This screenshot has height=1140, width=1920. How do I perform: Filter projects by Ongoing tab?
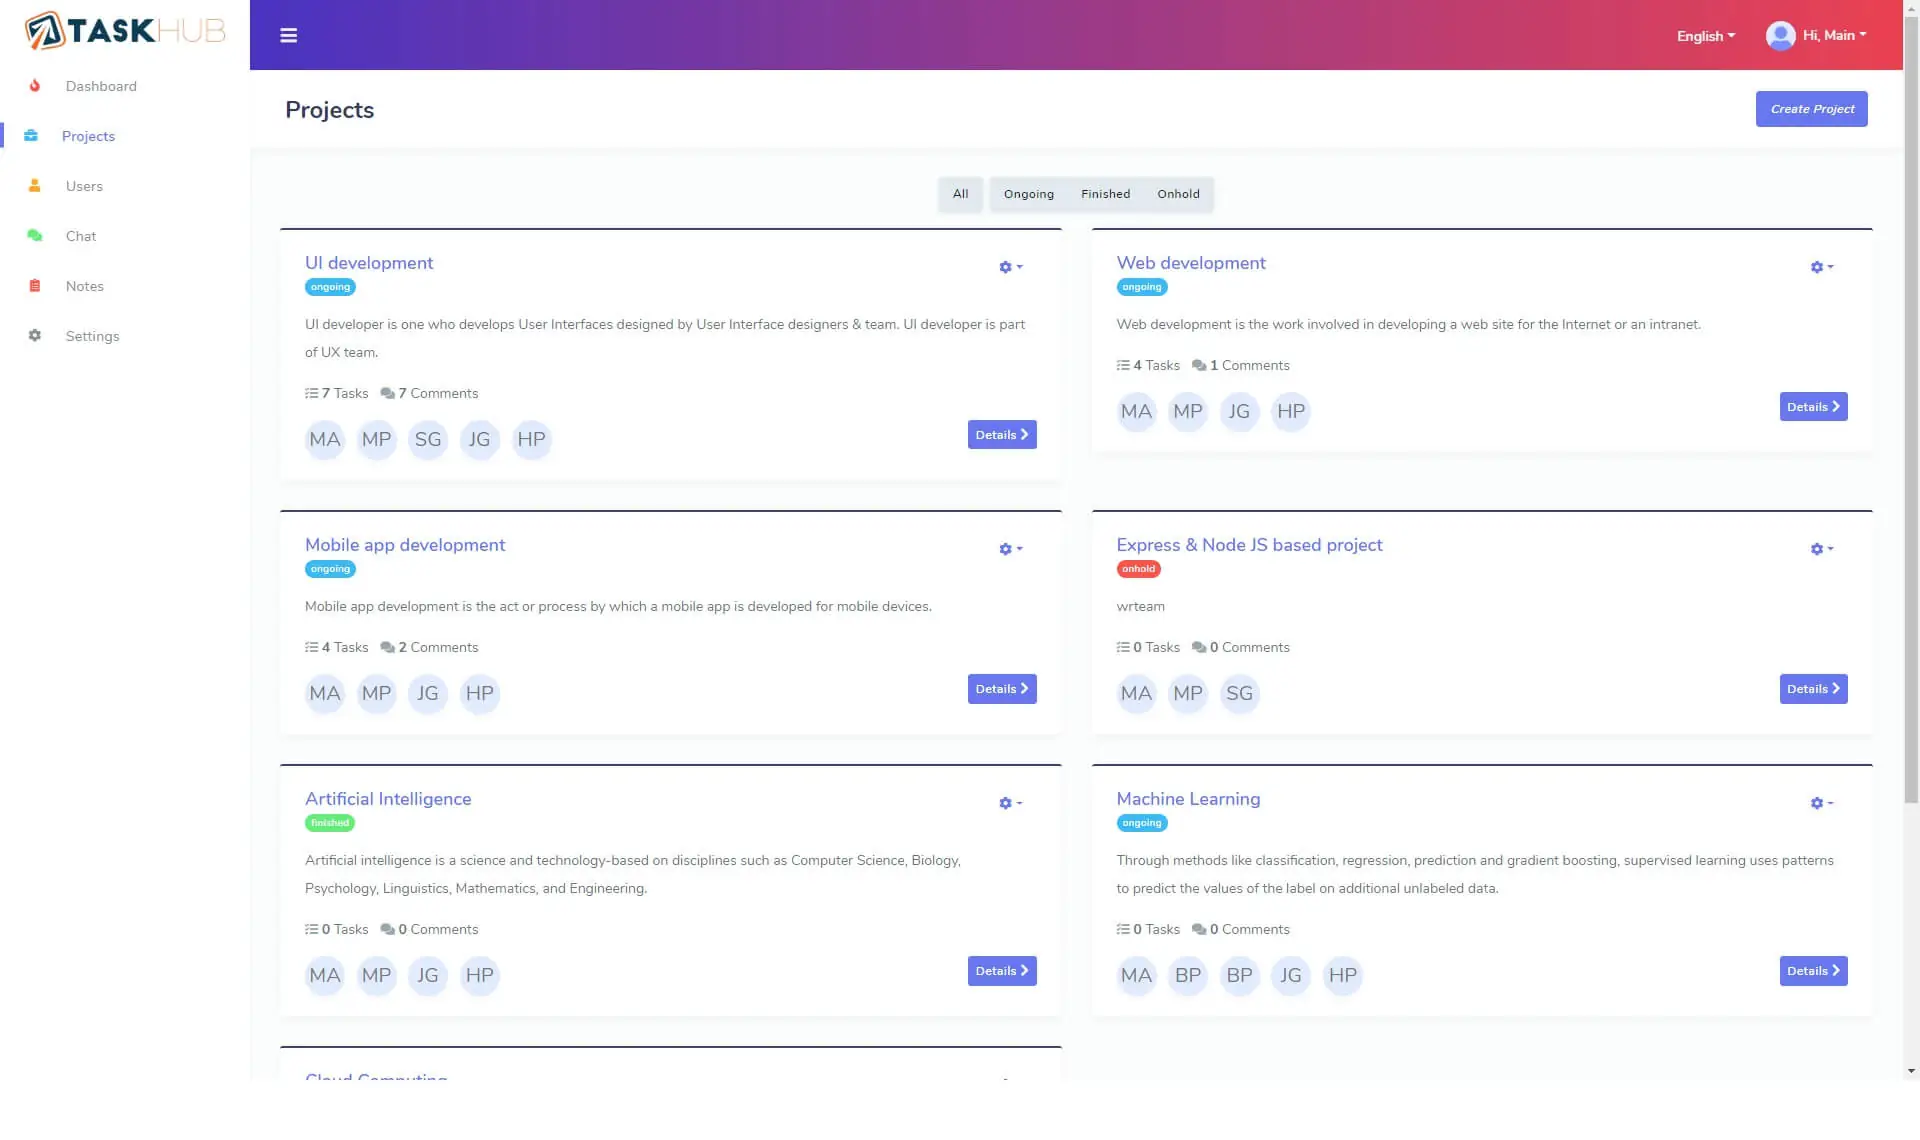[x=1028, y=194]
